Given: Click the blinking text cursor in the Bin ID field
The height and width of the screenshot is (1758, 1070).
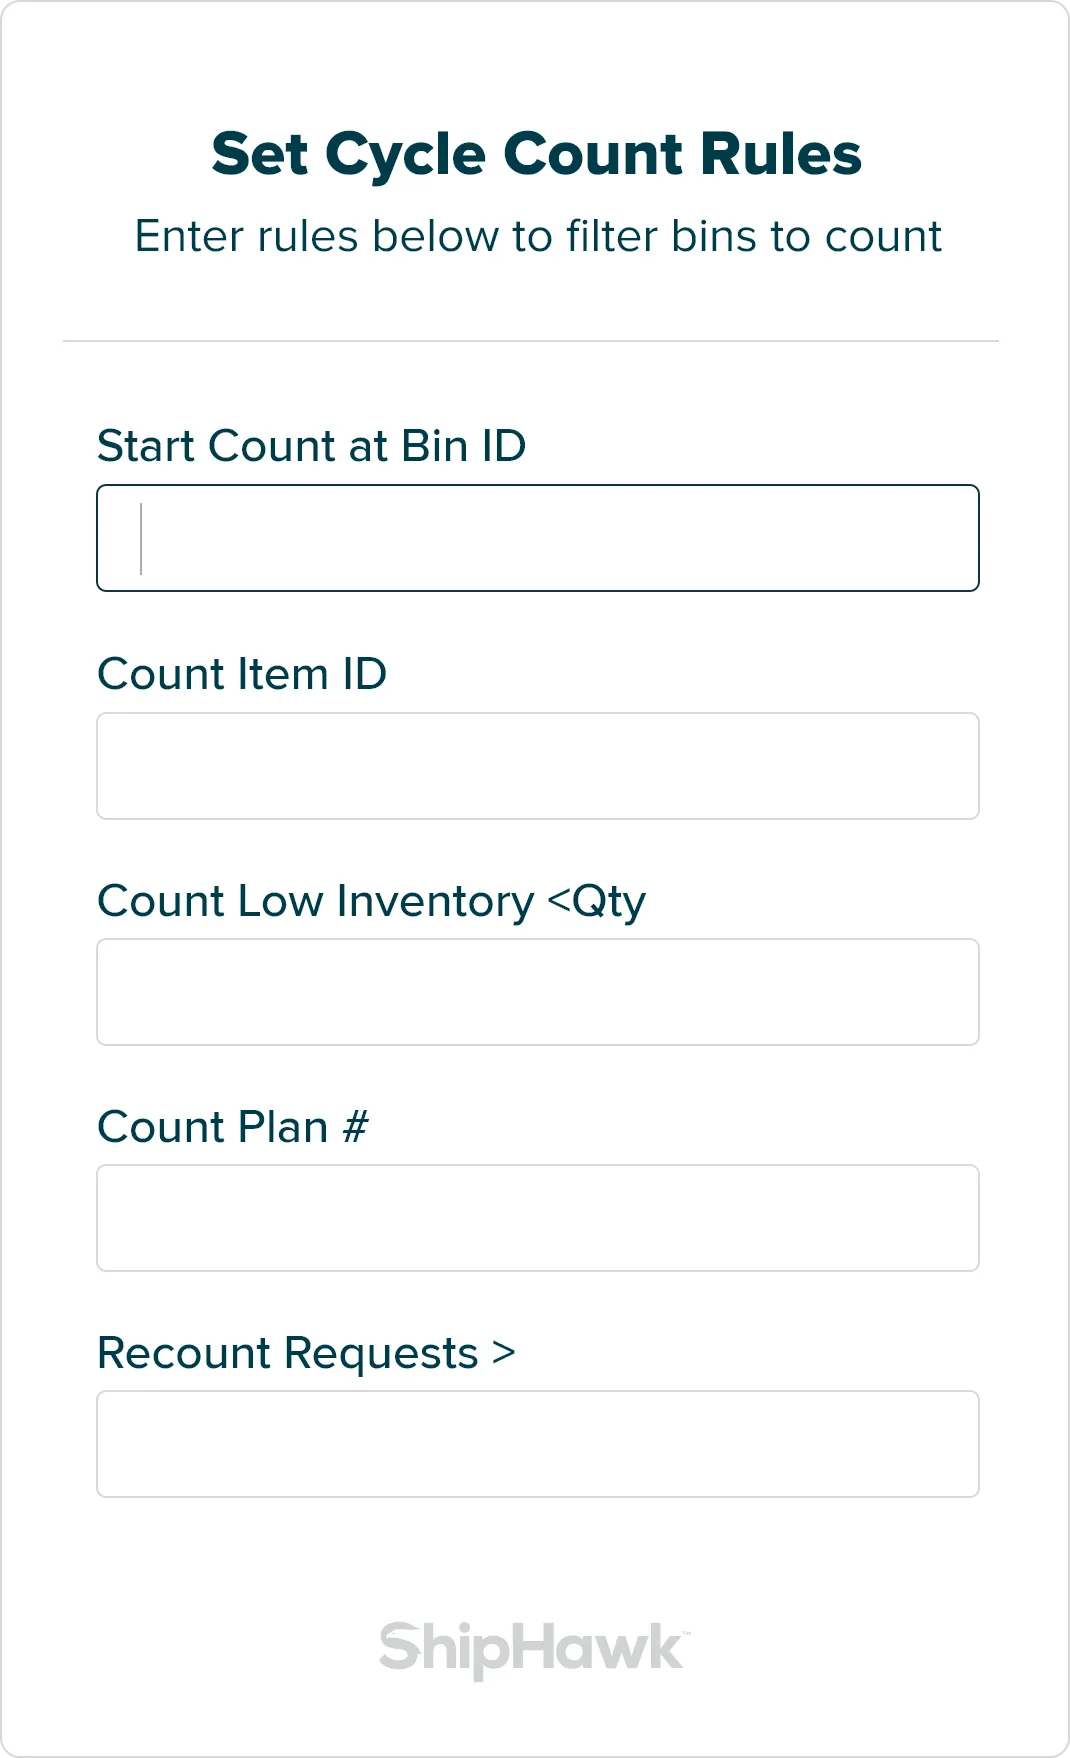Looking at the screenshot, I should (x=141, y=539).
